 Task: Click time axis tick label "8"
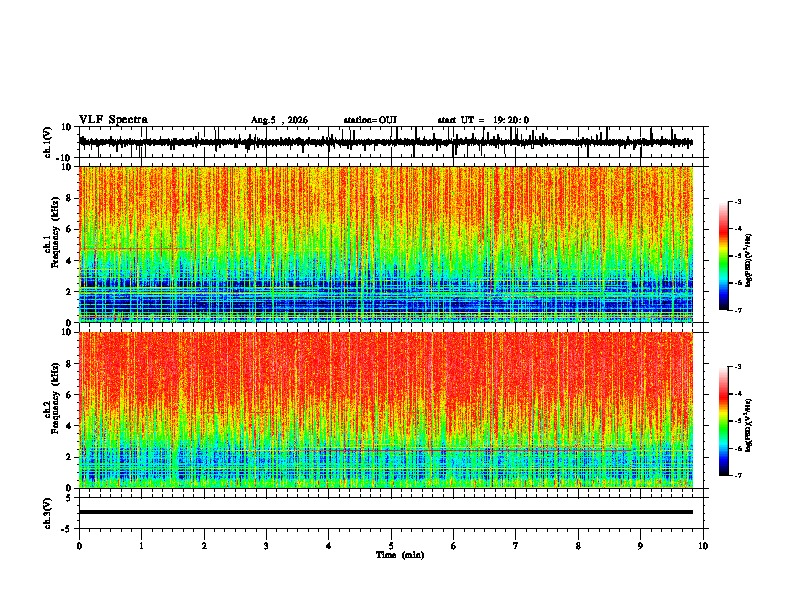click(578, 546)
